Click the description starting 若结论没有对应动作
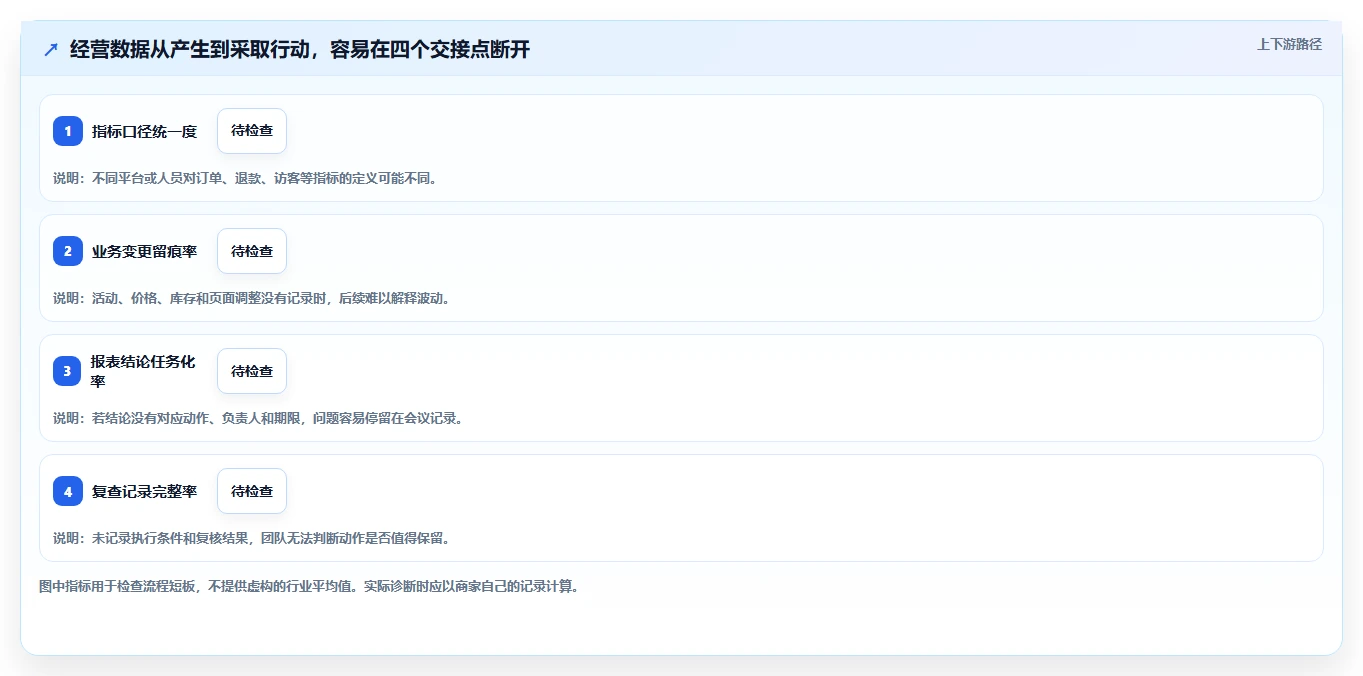Viewport: 1363px width, 676px height. pos(258,418)
